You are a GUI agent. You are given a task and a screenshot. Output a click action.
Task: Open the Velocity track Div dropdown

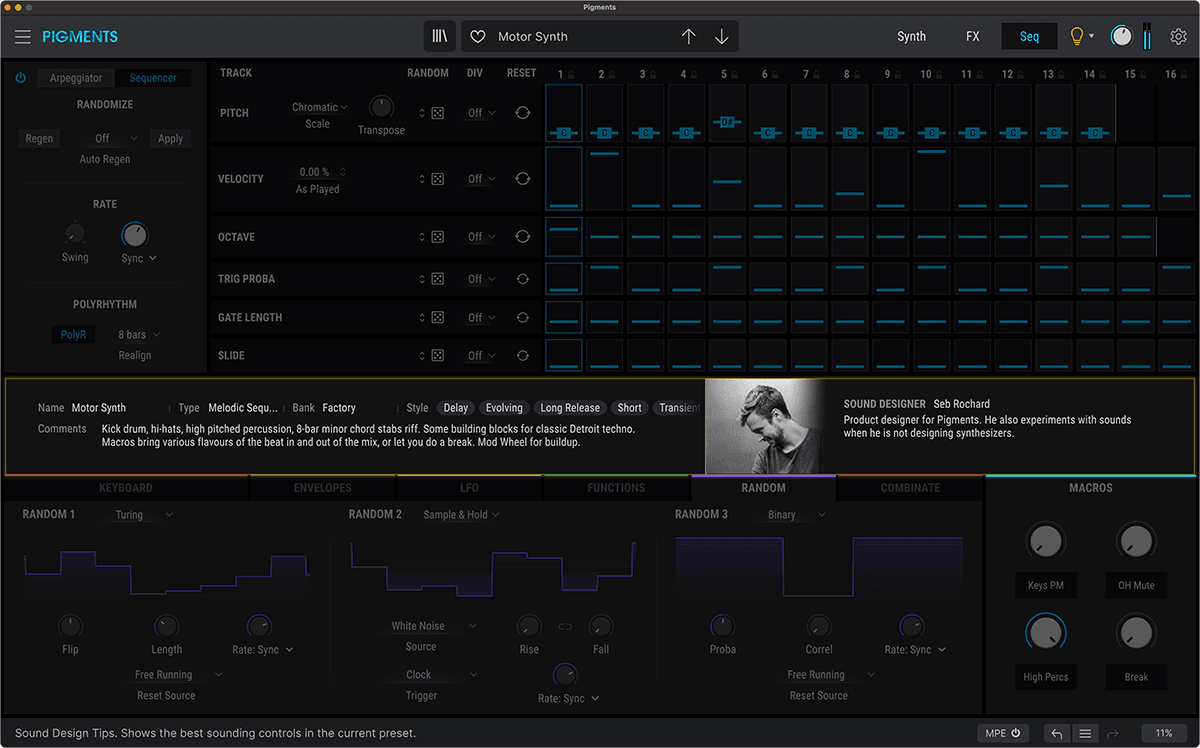coord(481,179)
